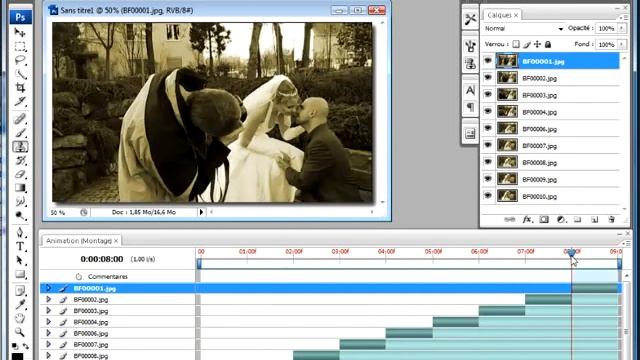Select the Hand tool
Screen dimensions: 640x360
coord(20,318)
